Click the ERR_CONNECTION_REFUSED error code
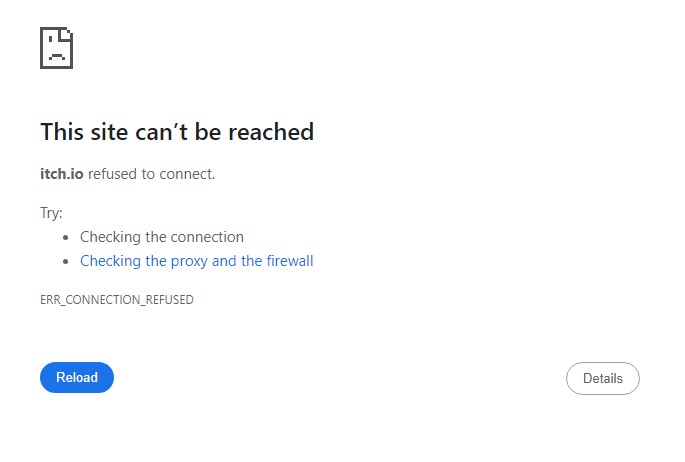Viewport: 685px width, 462px height. click(116, 299)
